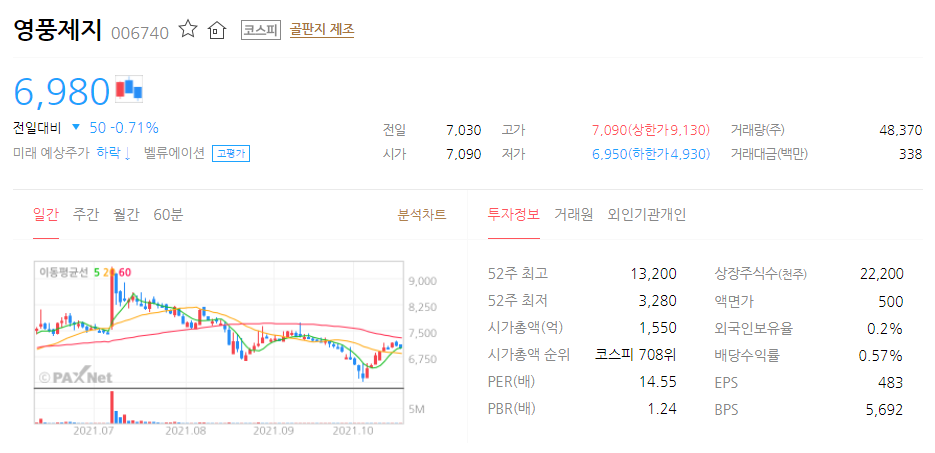Click the stock name 영풍제지
935x453 pixels.
[x=58, y=29]
